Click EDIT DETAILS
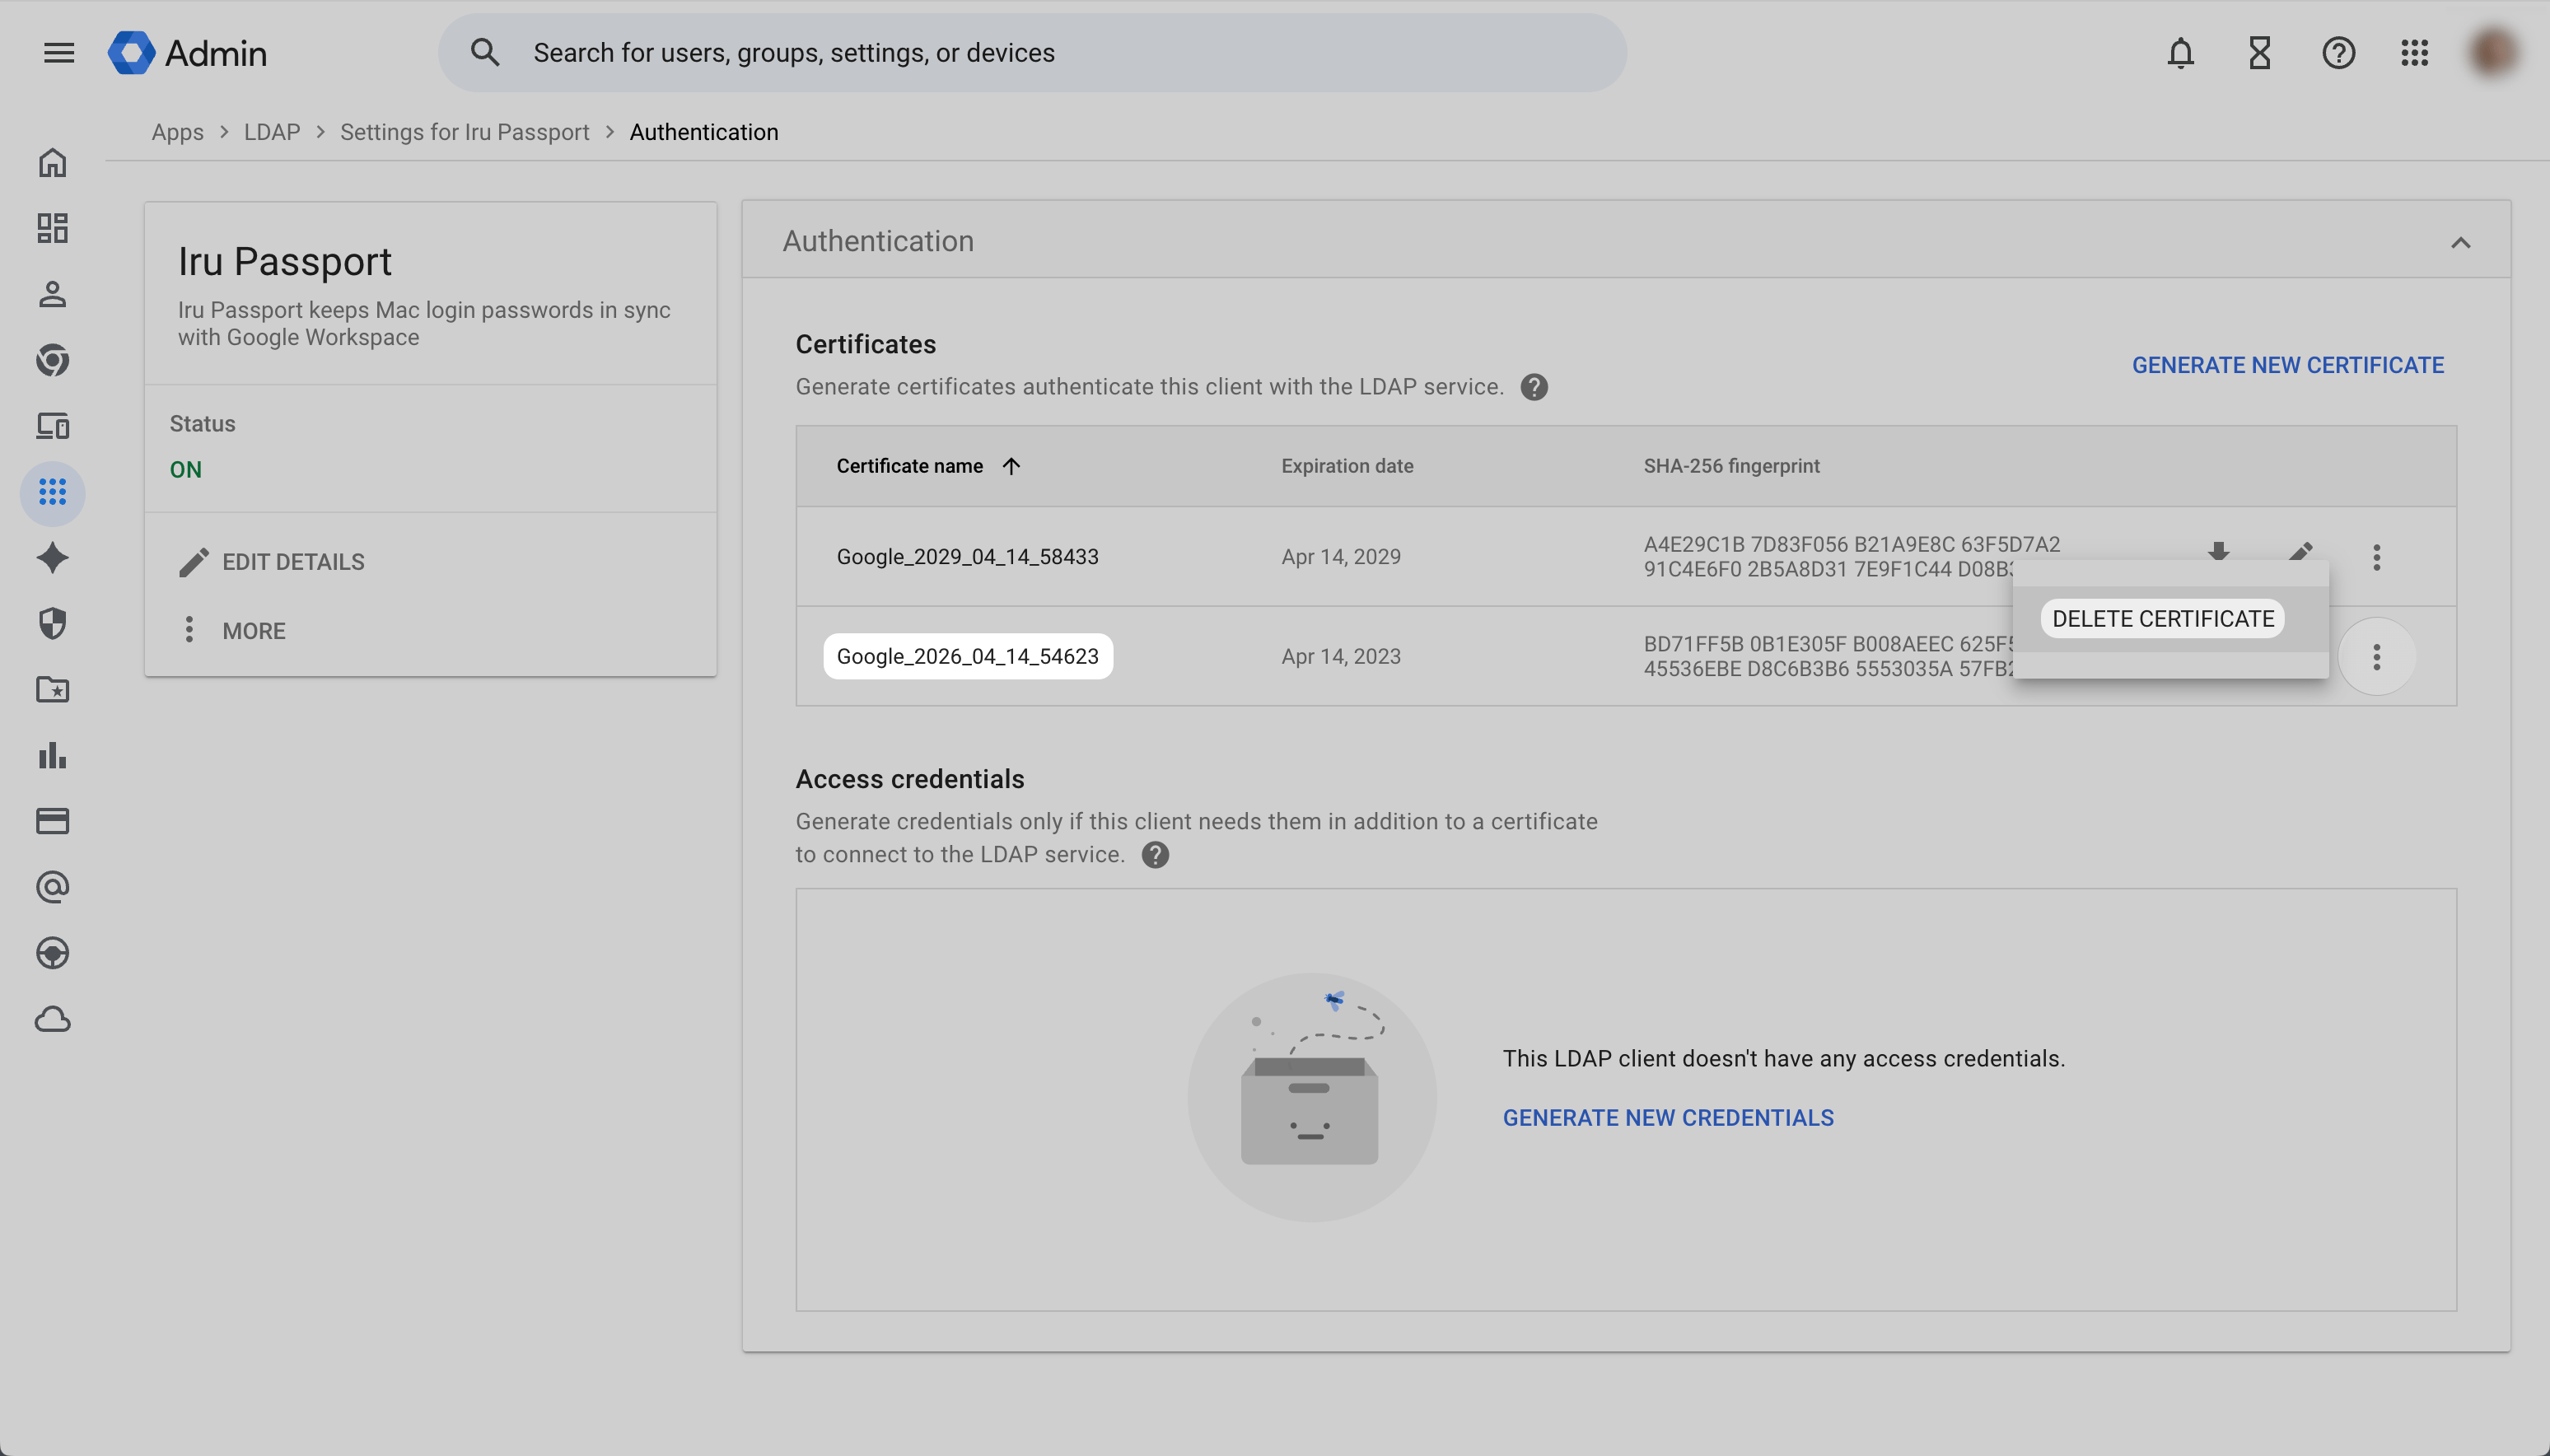Screen dimensions: 2550x1456 pos(272,562)
